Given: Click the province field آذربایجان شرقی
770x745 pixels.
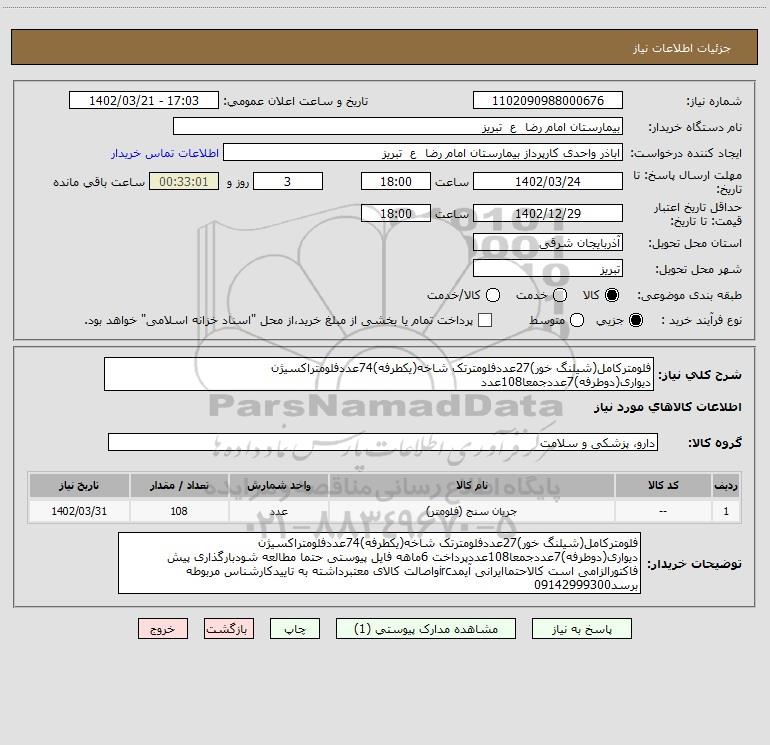Looking at the screenshot, I should coord(548,243).
